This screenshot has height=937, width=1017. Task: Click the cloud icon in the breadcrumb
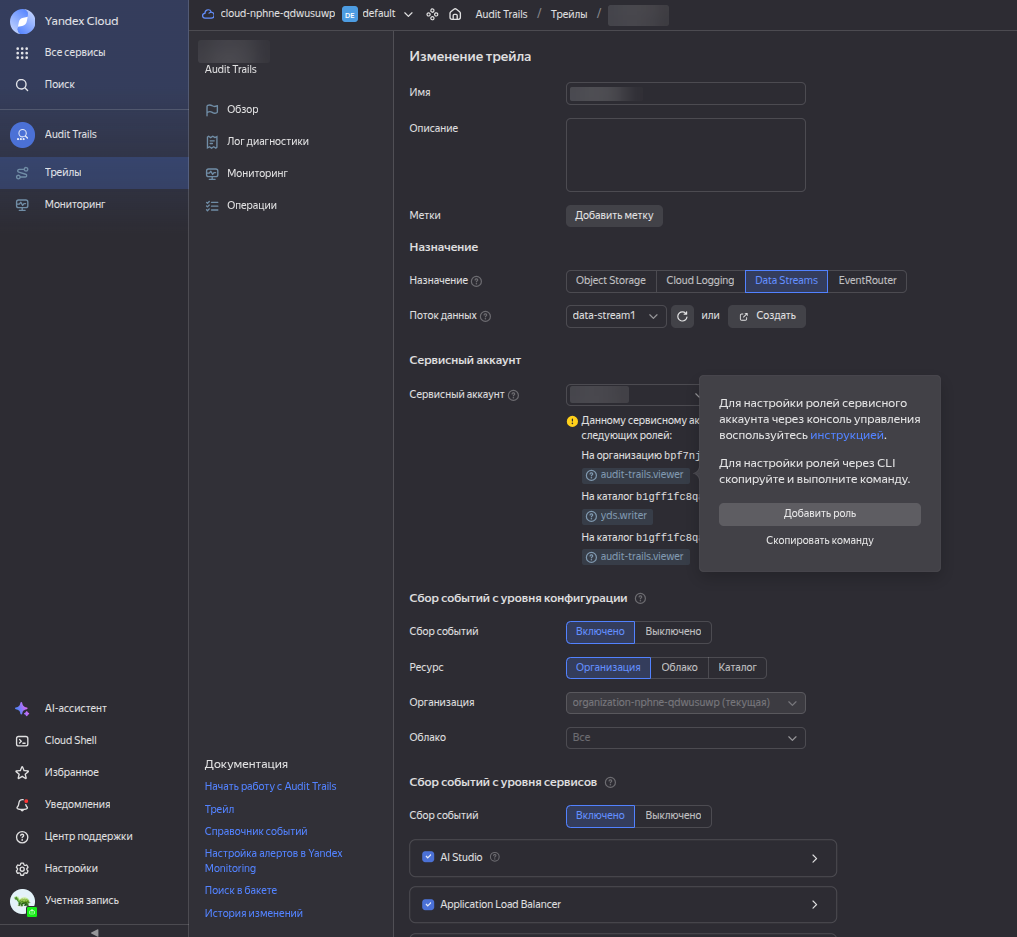tap(208, 14)
